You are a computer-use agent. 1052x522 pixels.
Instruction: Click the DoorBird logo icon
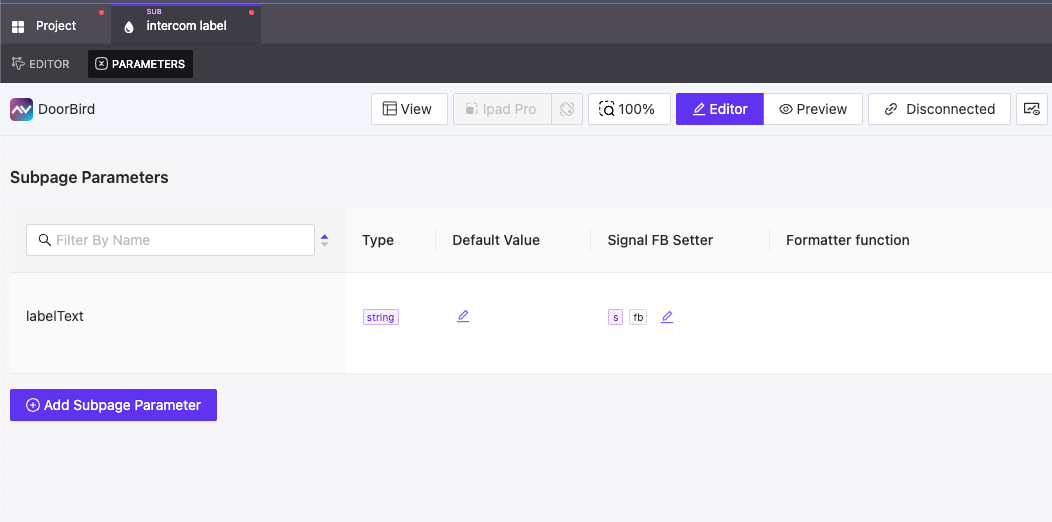pos(21,109)
